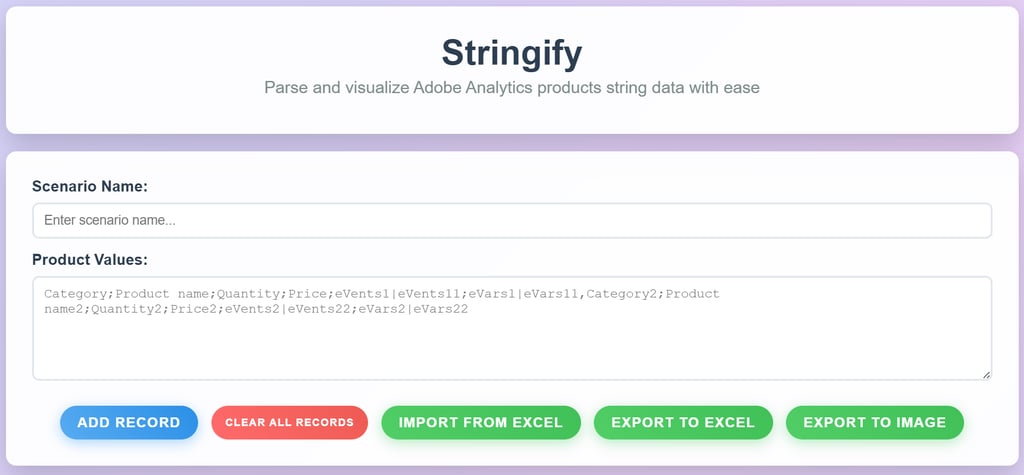Click the "Product Values:" label
This screenshot has width=1024, height=475.
click(90, 260)
